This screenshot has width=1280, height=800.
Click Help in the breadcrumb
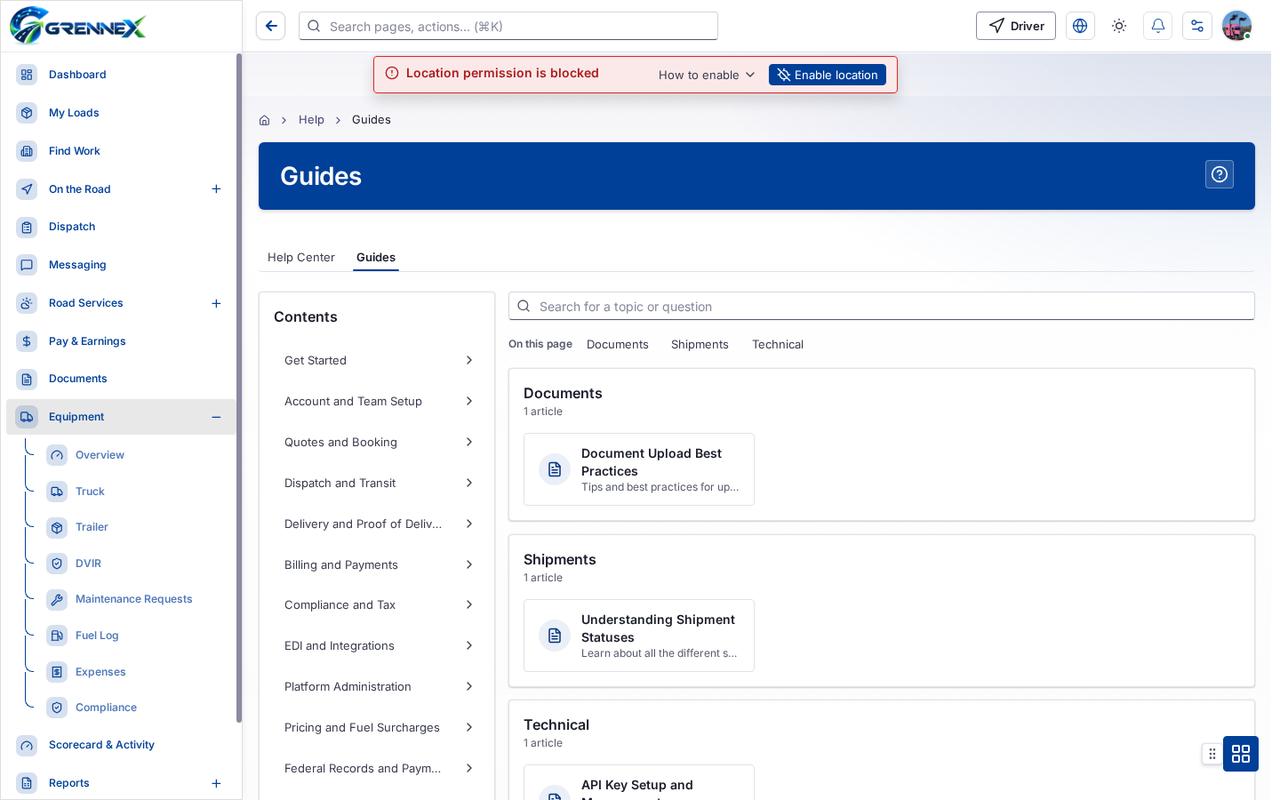311,120
